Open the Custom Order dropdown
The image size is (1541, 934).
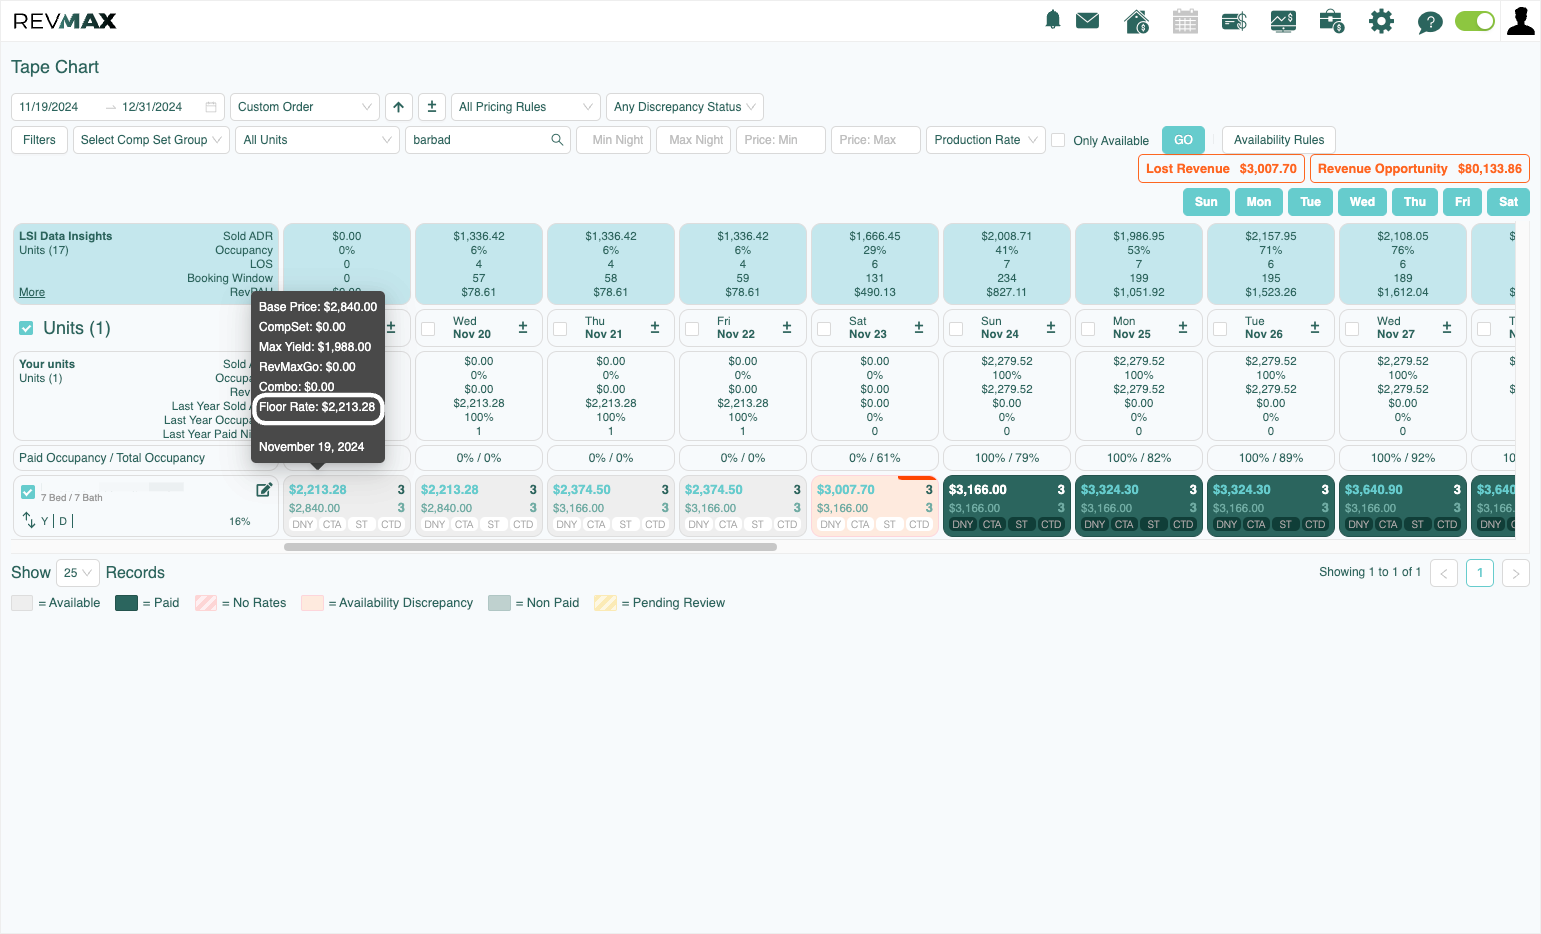[x=304, y=107]
